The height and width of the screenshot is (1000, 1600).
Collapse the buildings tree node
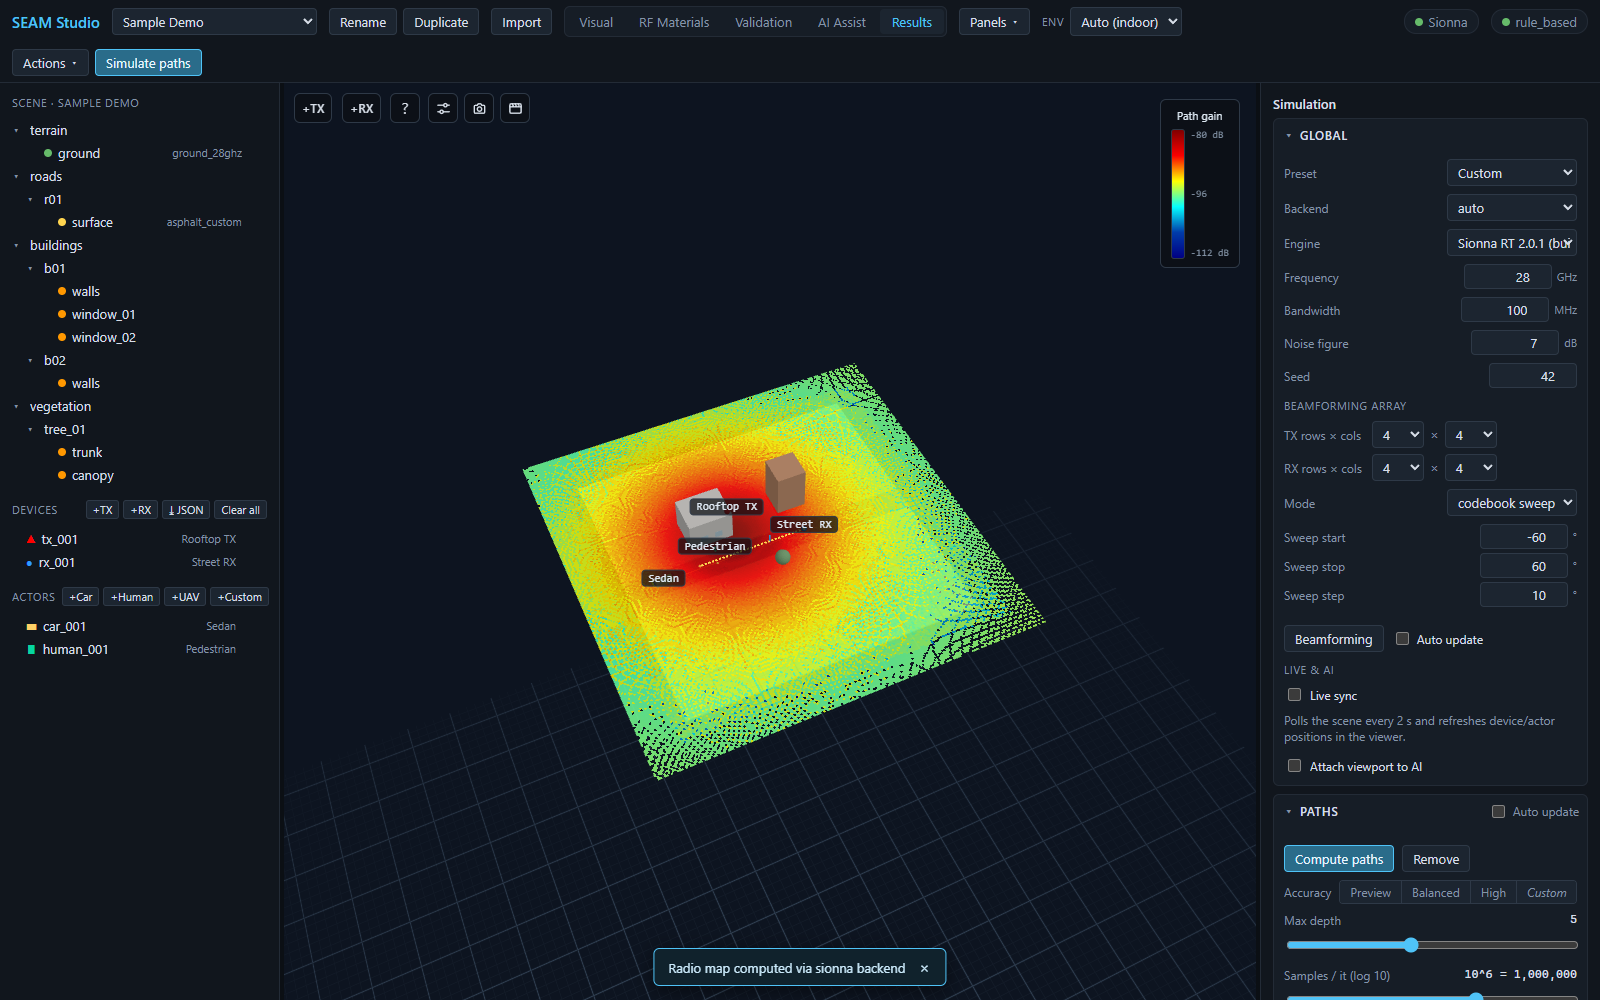16,245
